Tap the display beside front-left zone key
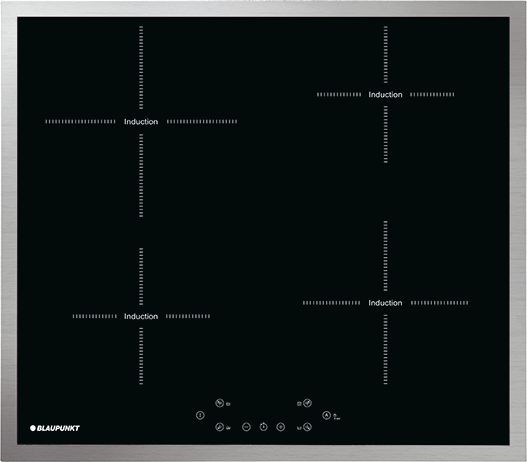The width and height of the screenshot is (527, 462). point(228,428)
